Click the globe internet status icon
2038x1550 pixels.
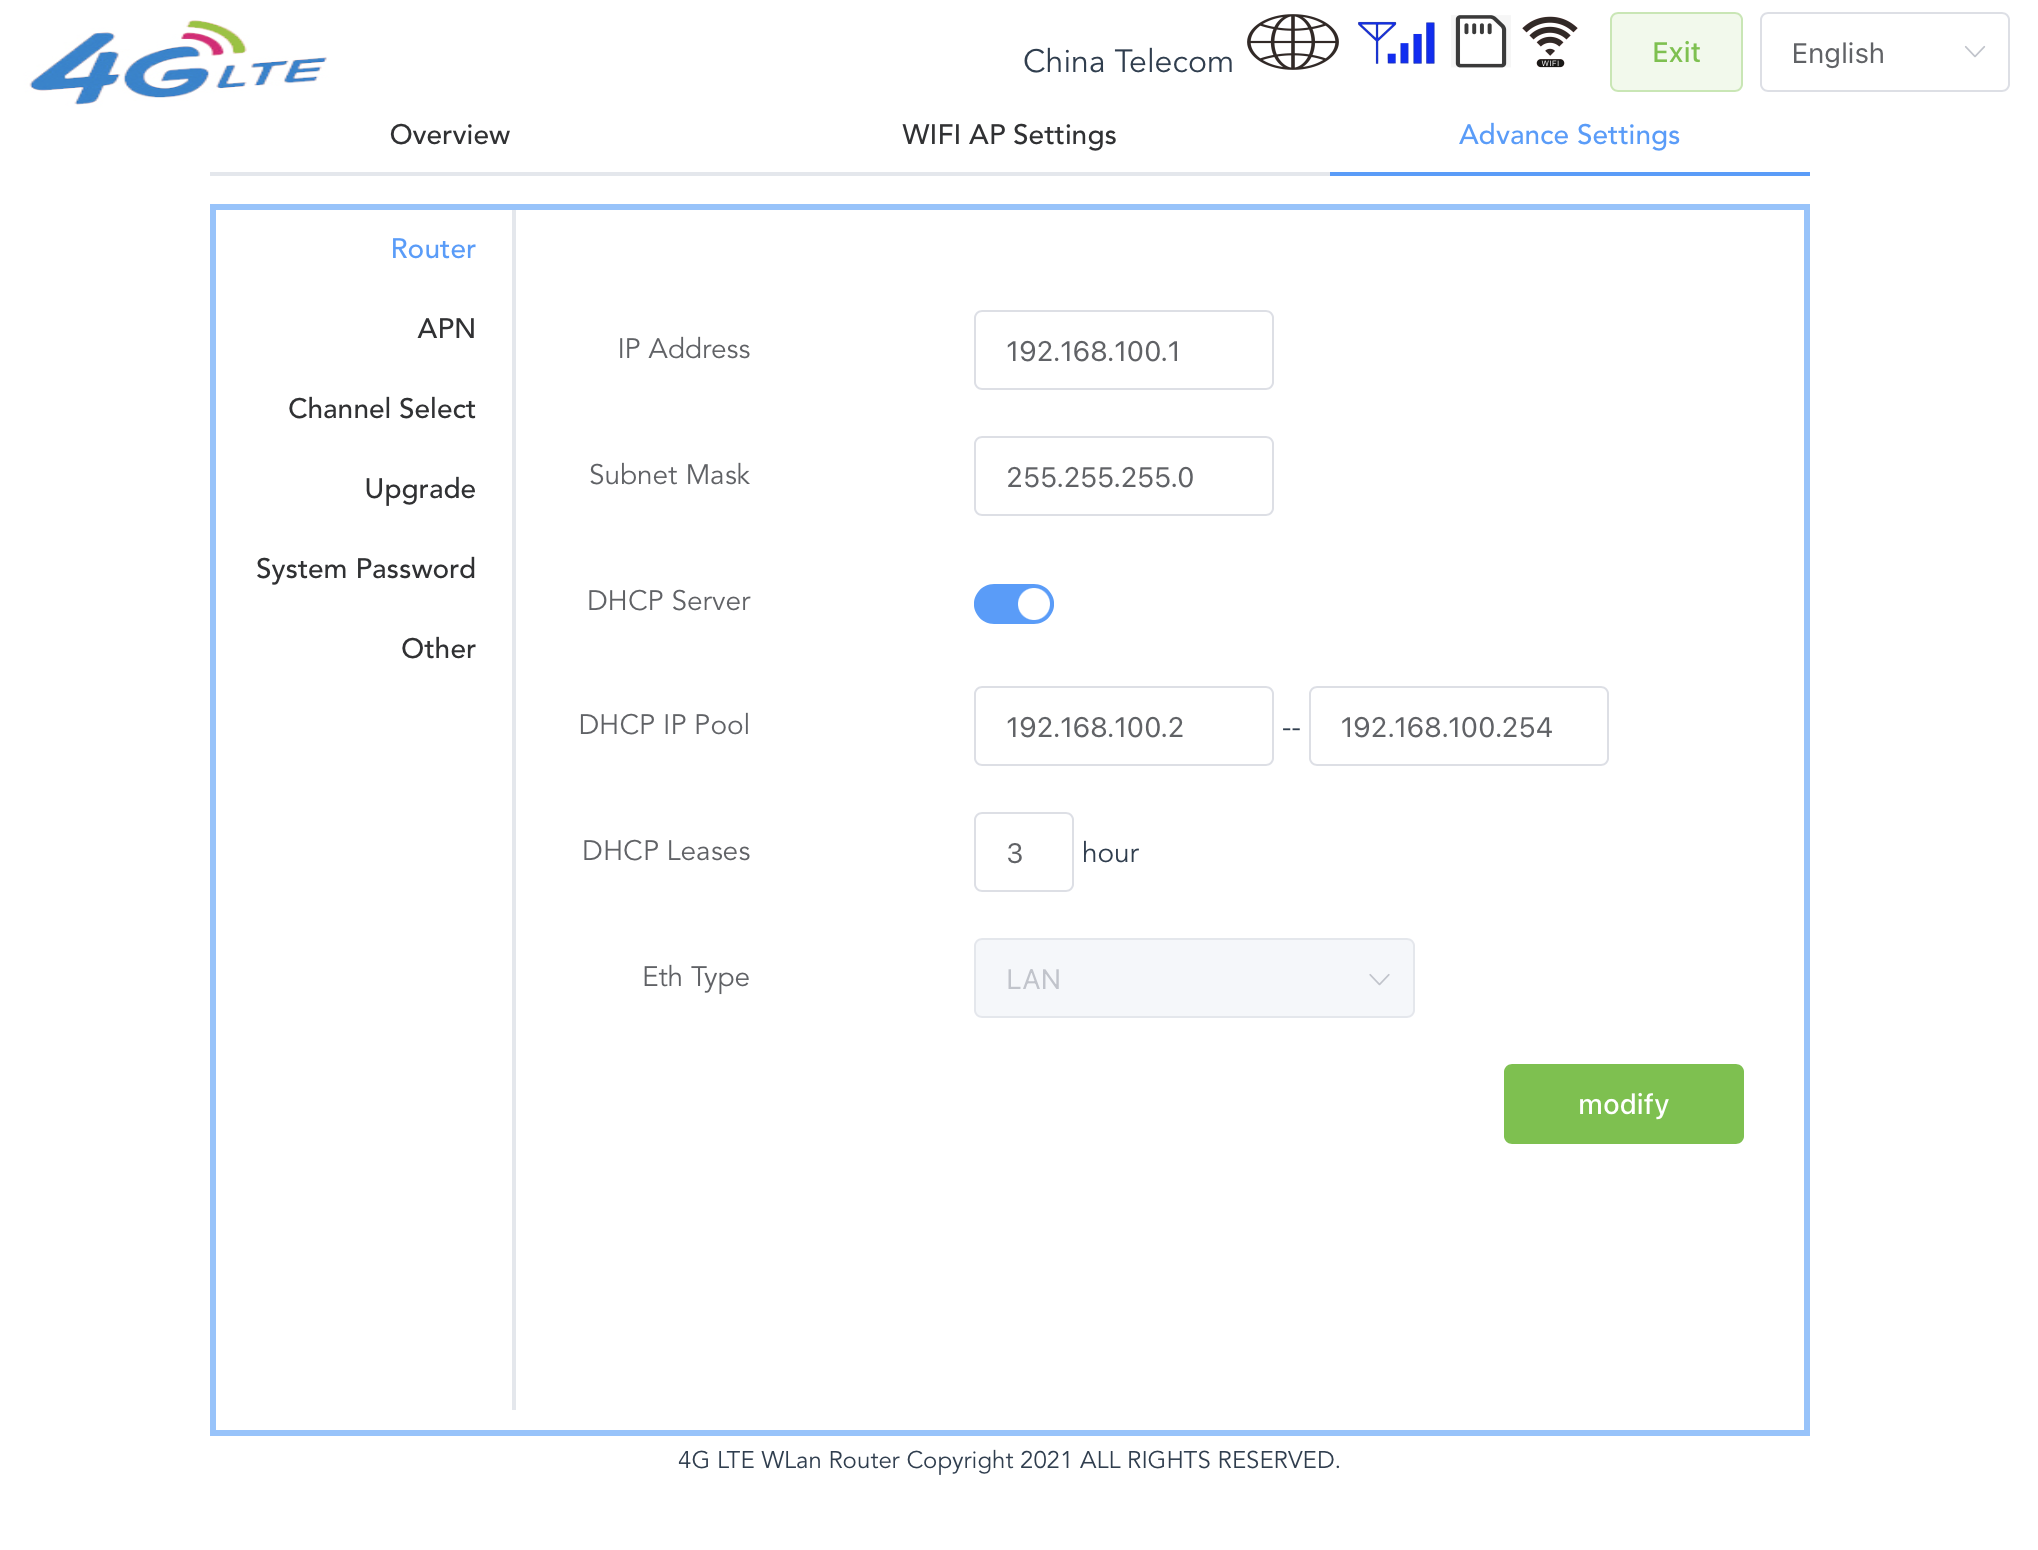1292,43
